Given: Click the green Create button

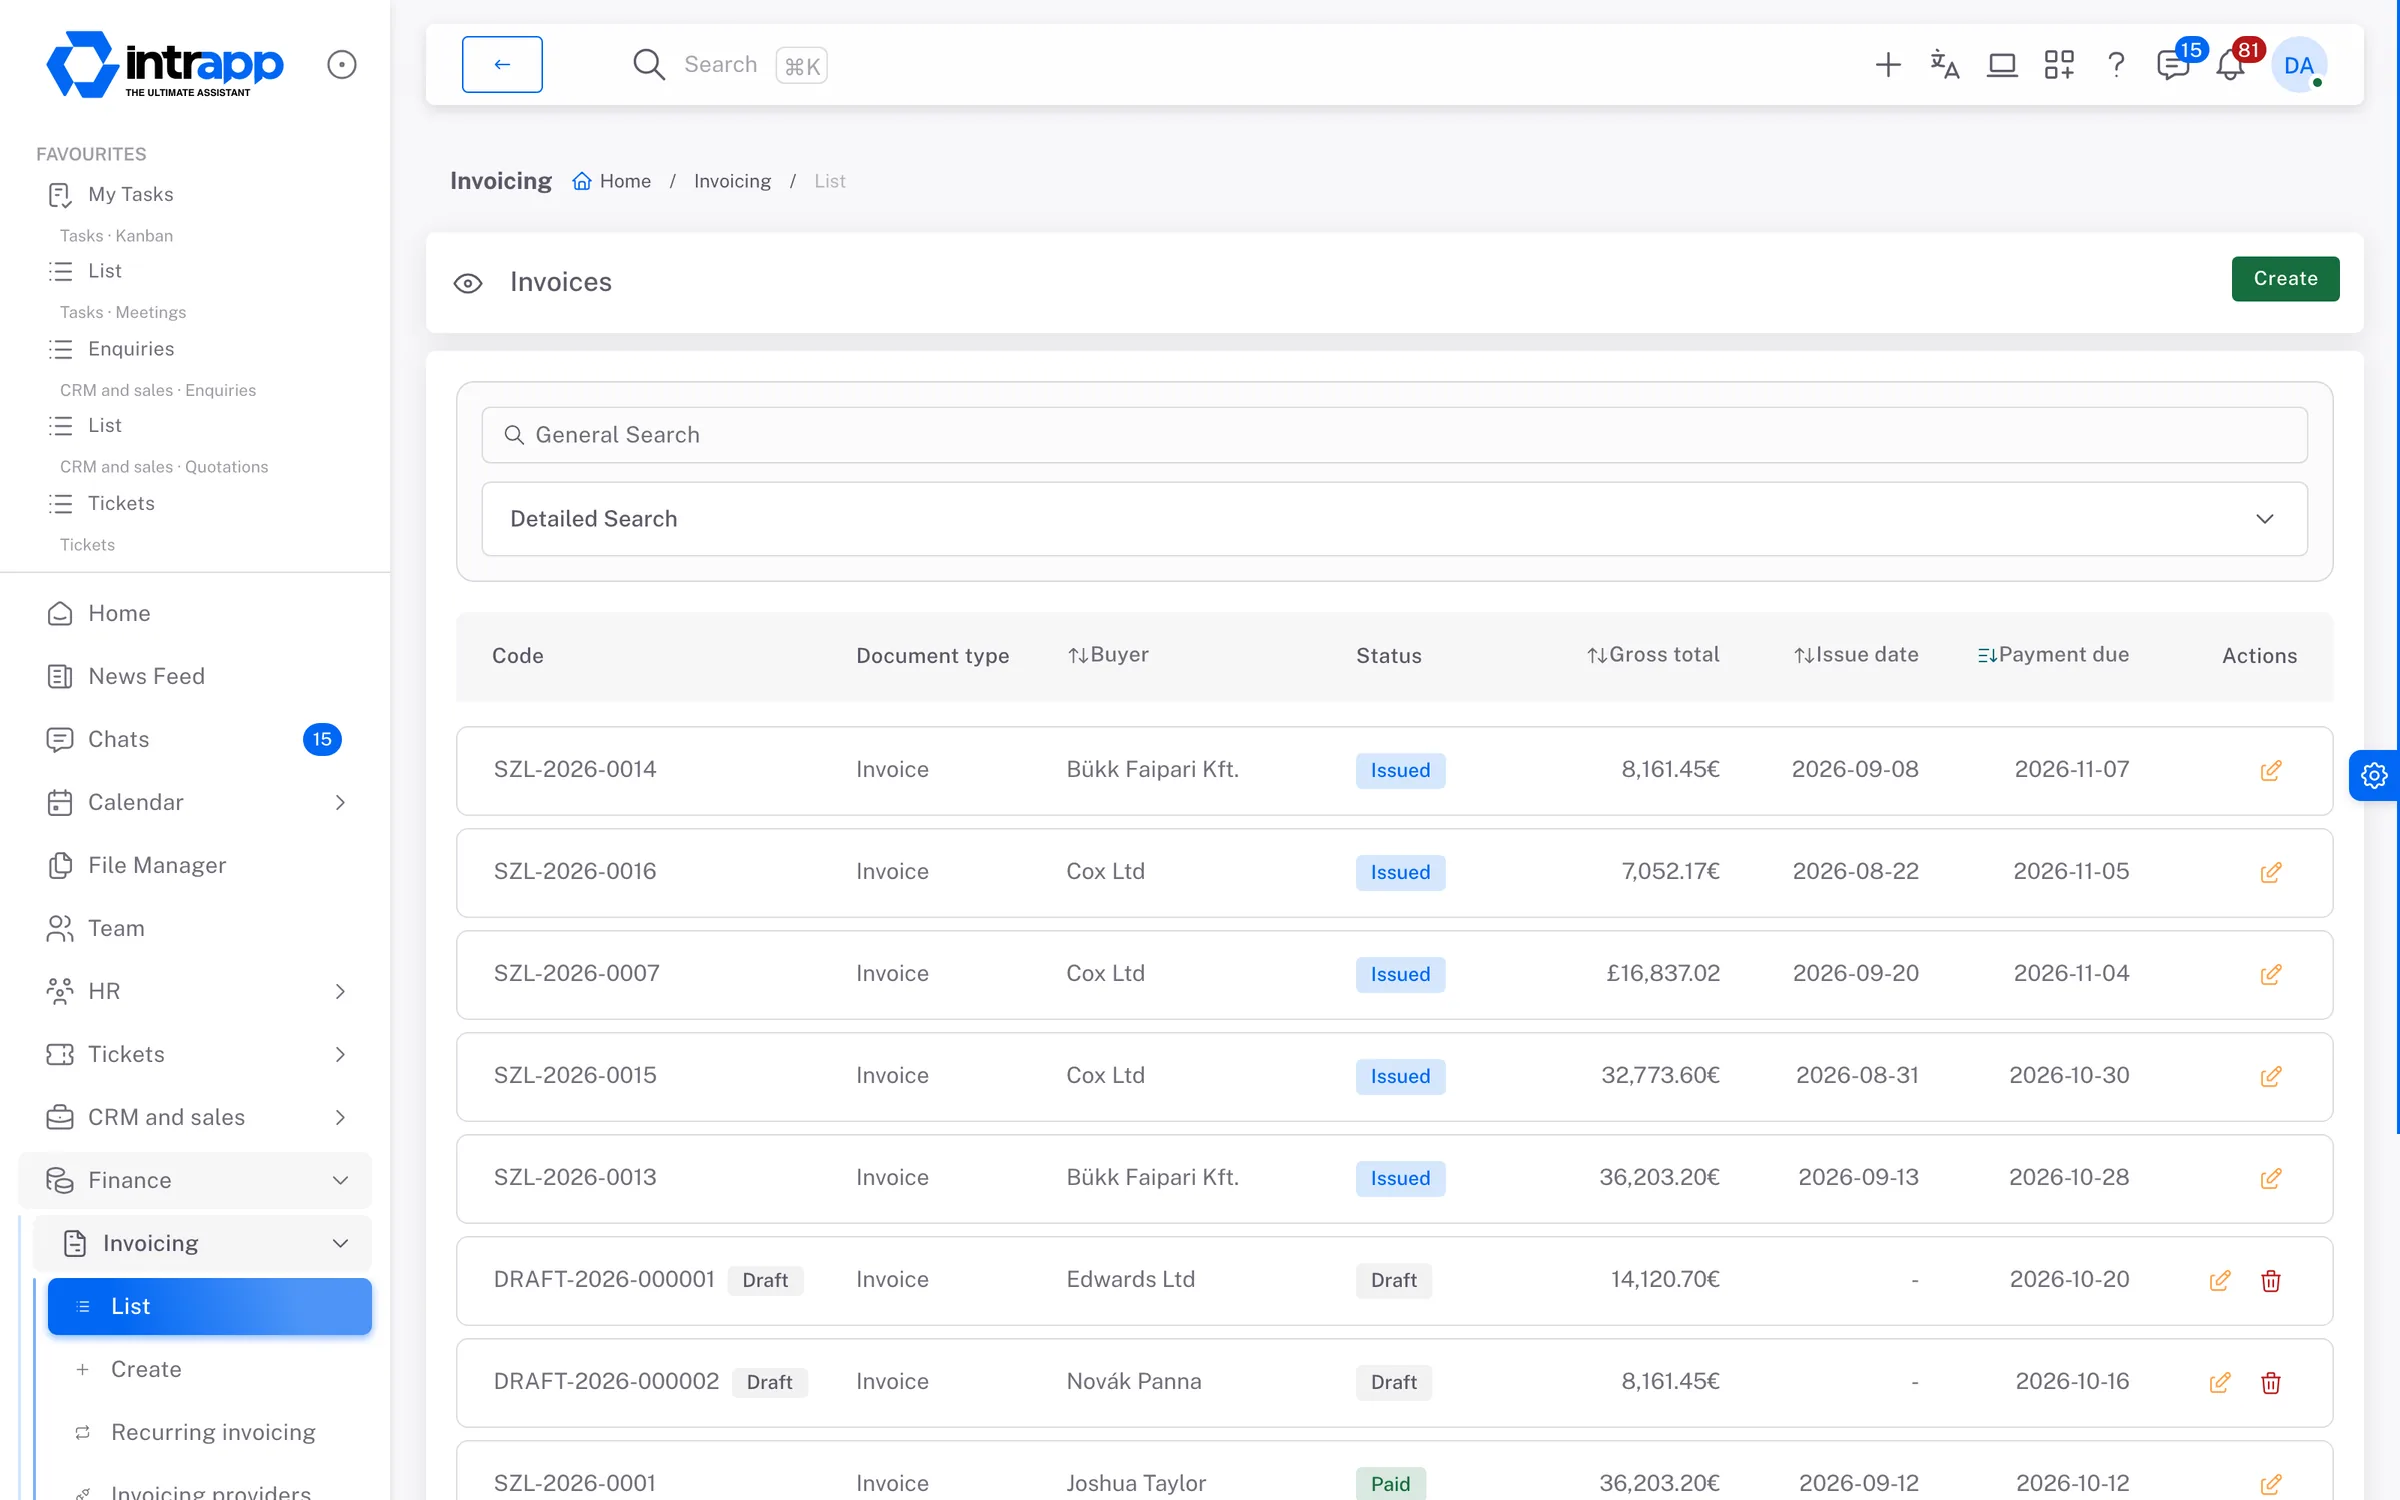Looking at the screenshot, I should pos(2285,279).
